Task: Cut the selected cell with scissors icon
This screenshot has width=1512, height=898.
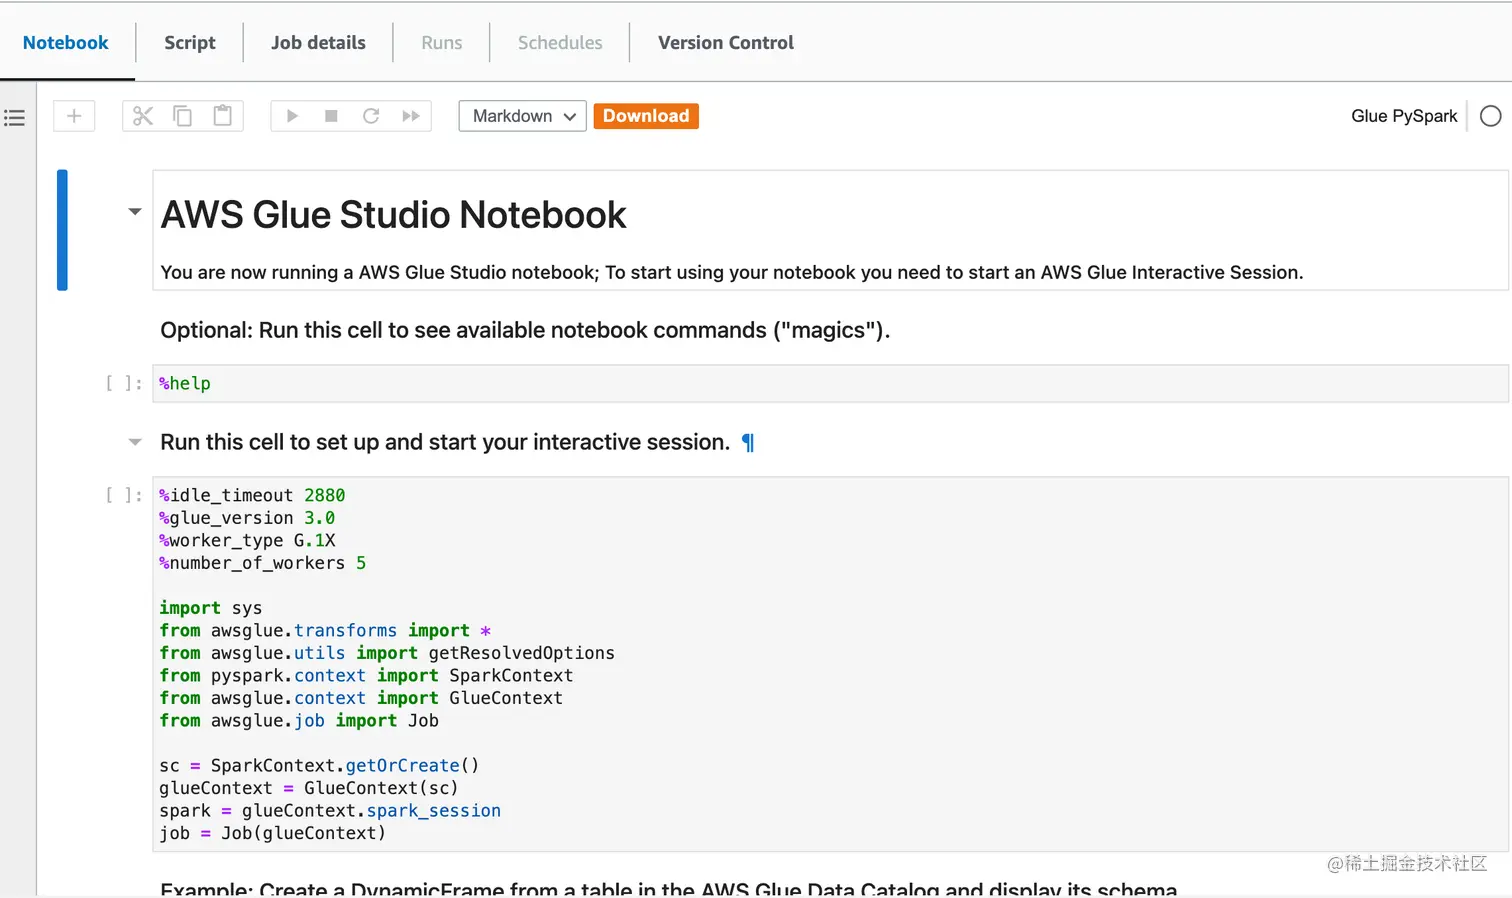Action: tap(143, 116)
